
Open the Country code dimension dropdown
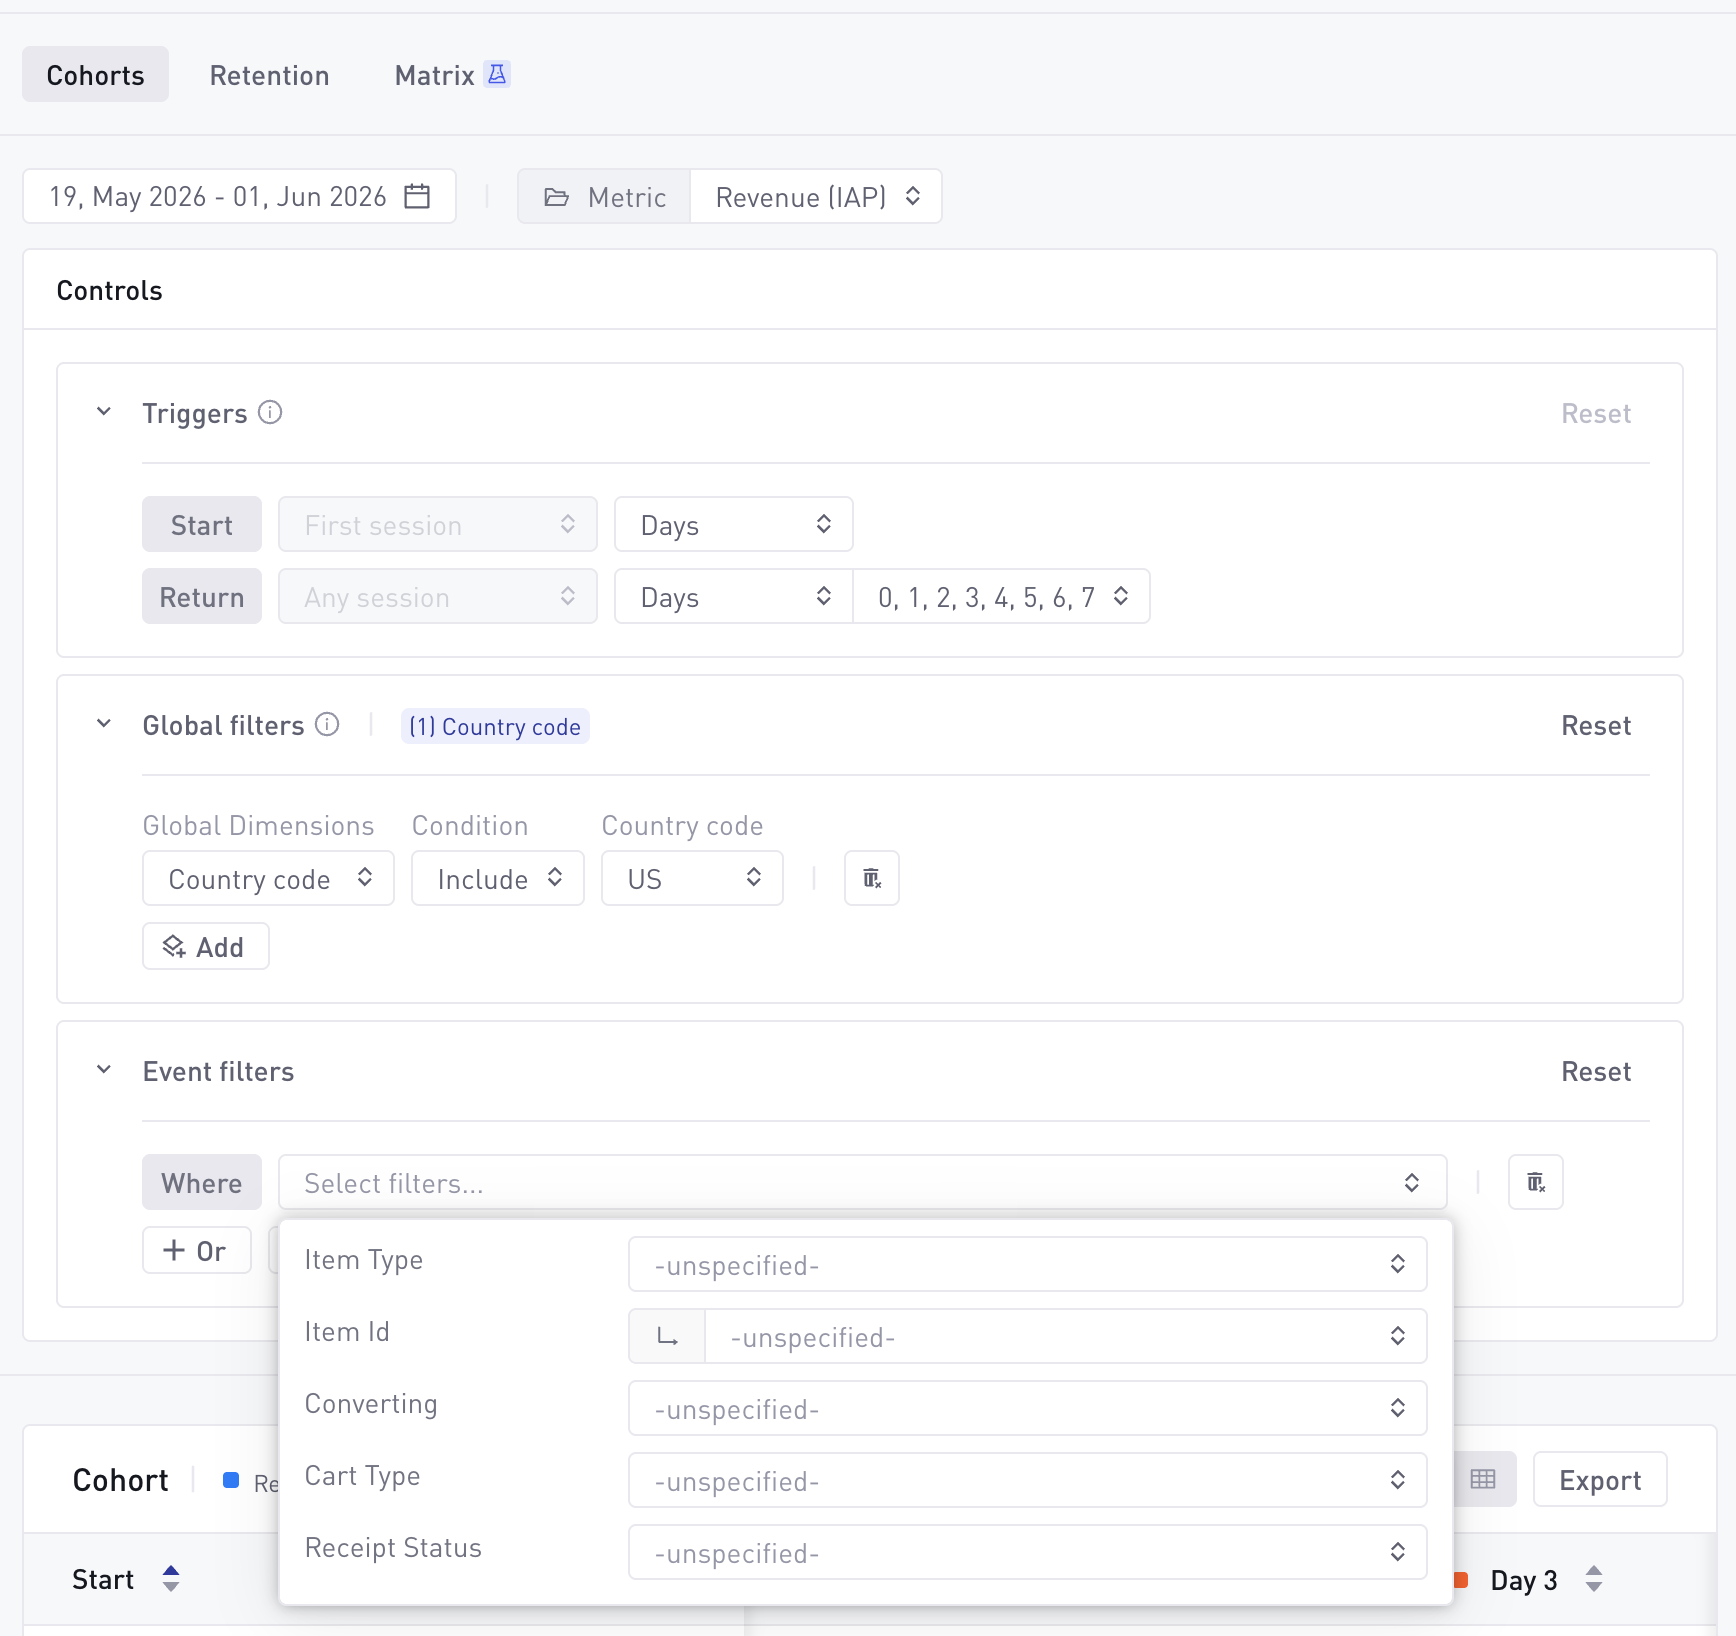[x=268, y=878]
